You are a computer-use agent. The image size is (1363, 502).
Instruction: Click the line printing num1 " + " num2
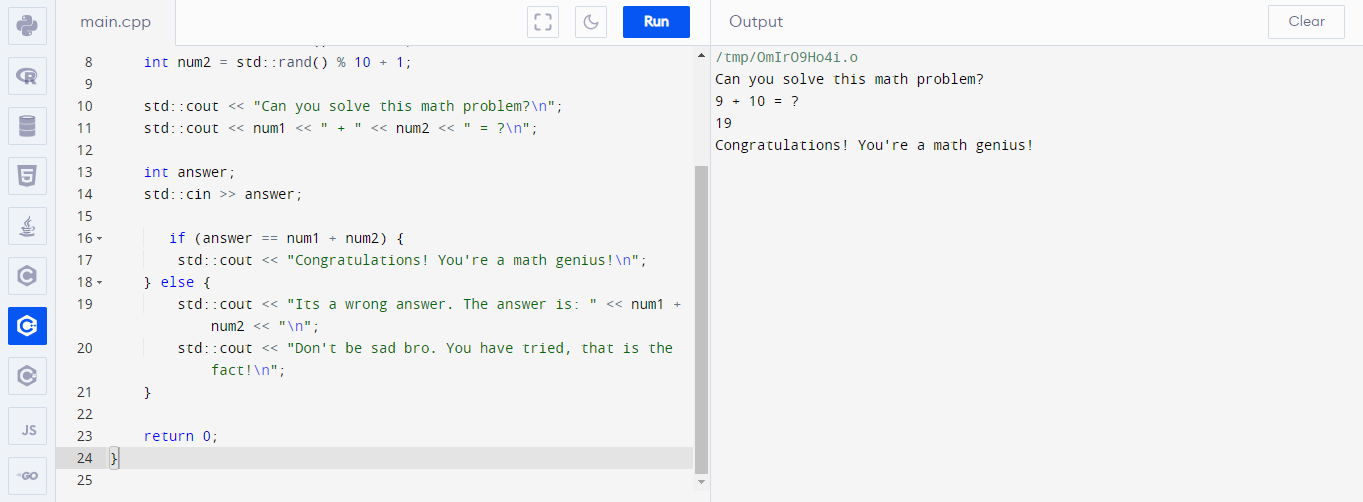pos(341,128)
